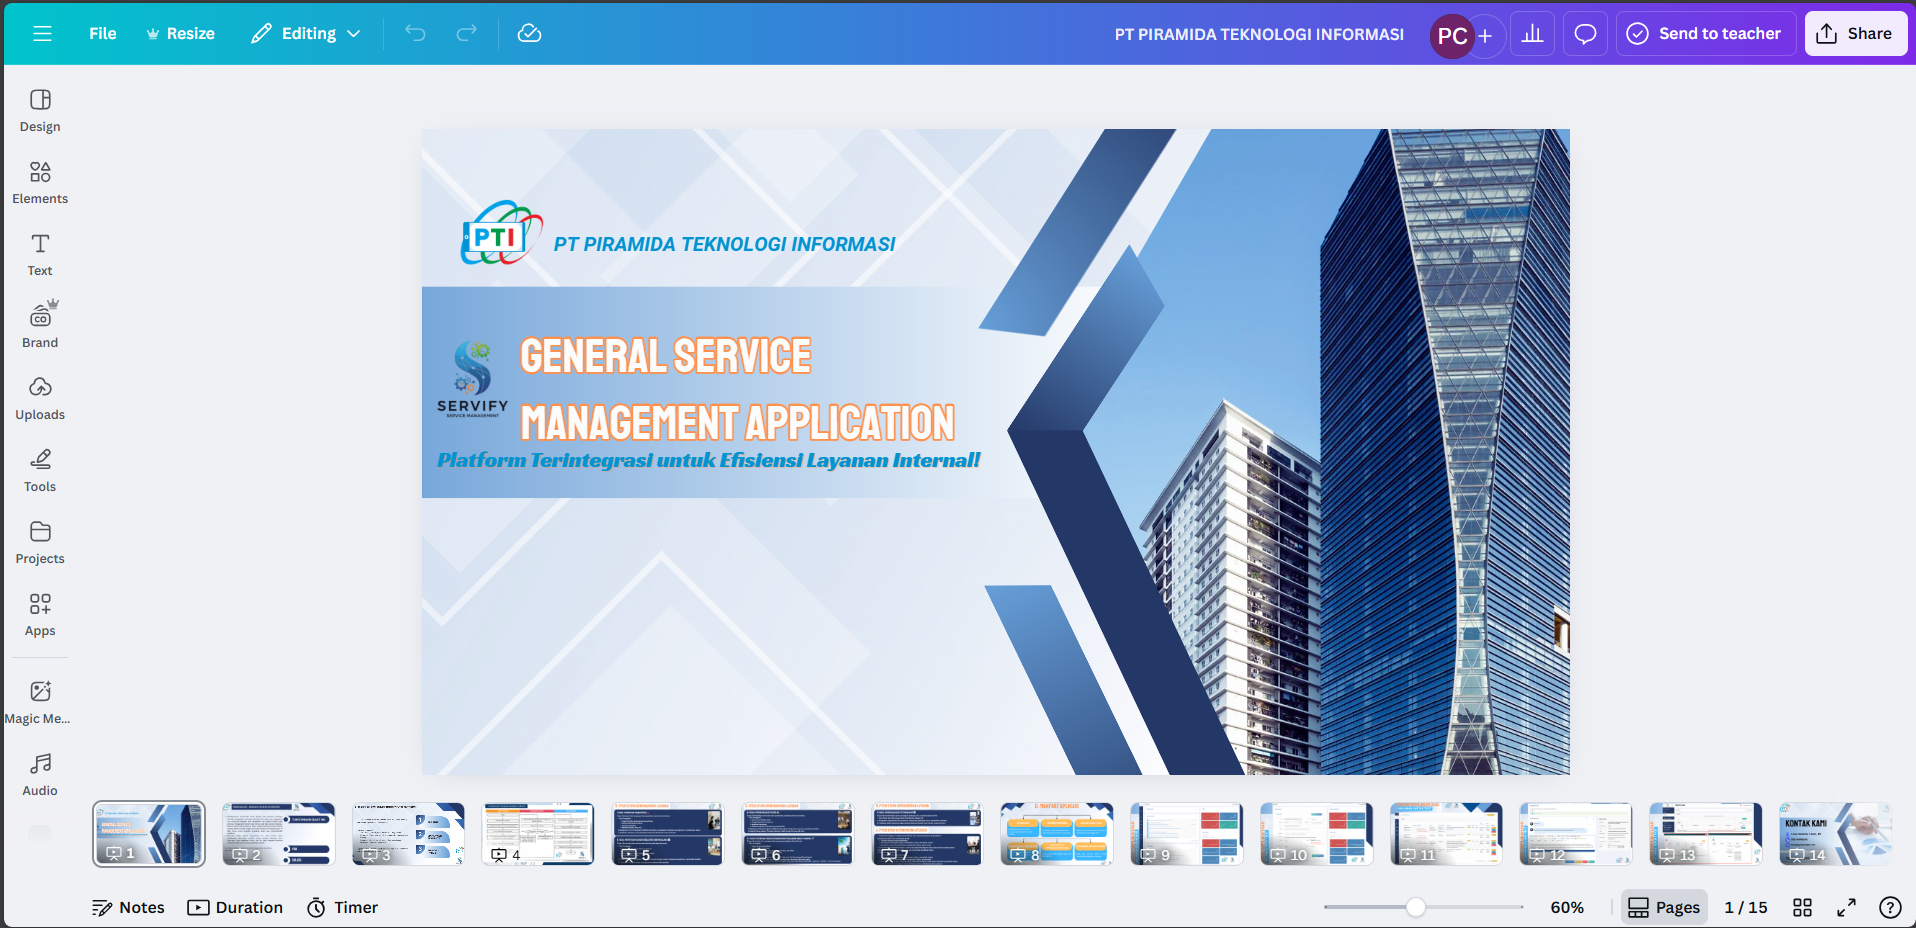Open the Brand panel
Viewport: 1916px width, 928px height.
tap(40, 327)
